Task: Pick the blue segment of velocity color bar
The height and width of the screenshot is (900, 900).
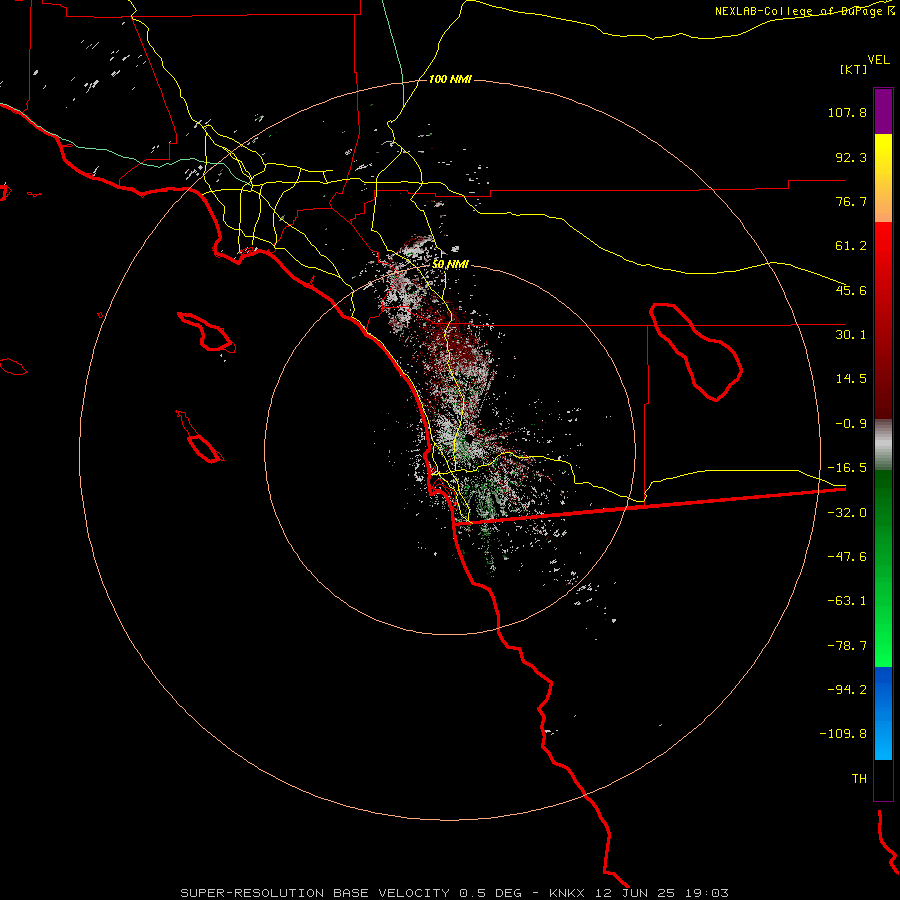Action: point(883,713)
